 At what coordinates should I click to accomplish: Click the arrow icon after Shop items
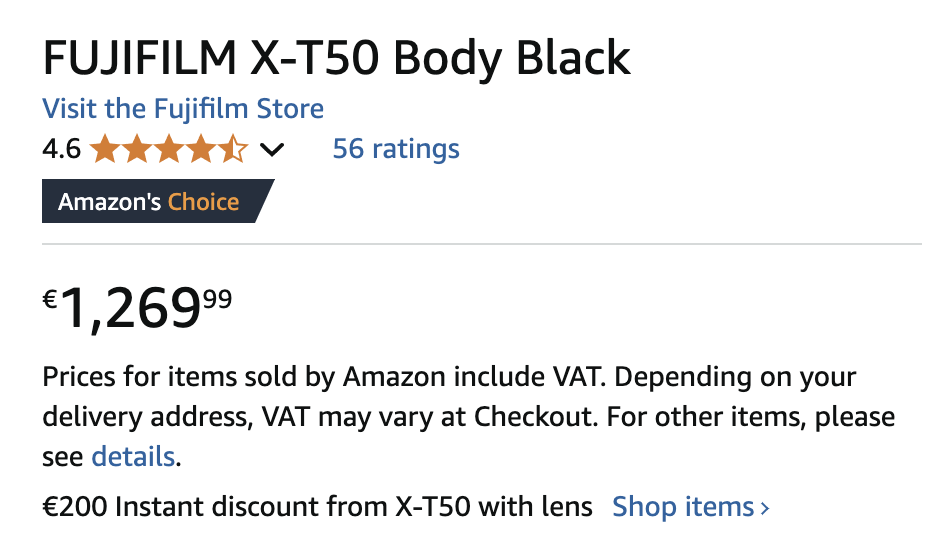tap(765, 508)
